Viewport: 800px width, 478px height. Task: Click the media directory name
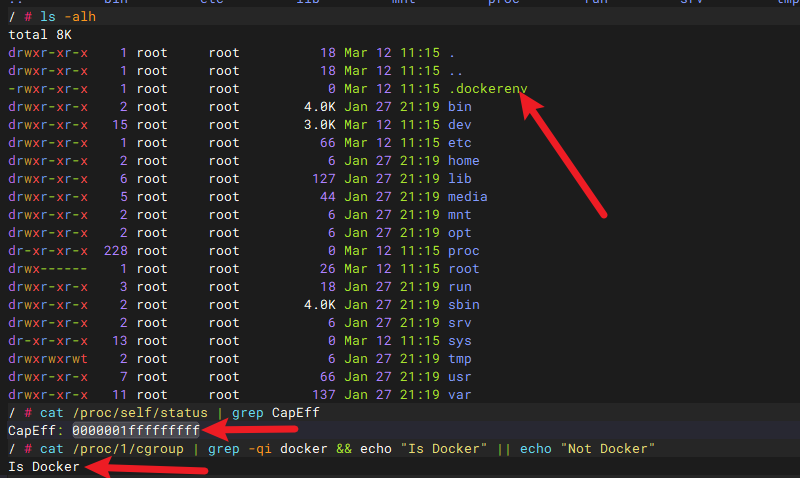click(468, 197)
